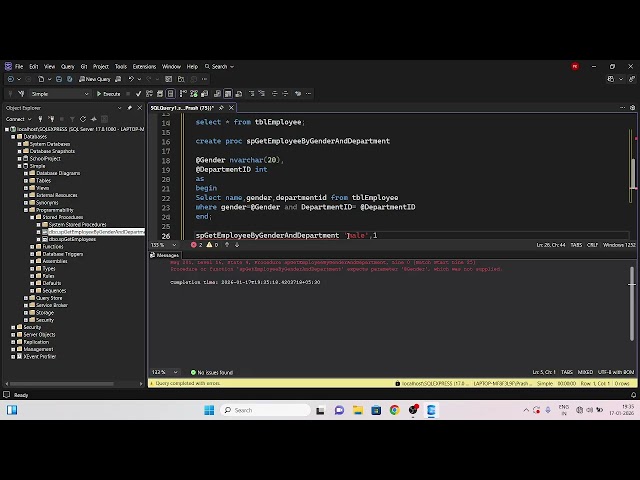The width and height of the screenshot is (640, 480).
Task: Click the Undo icon in the standard toolbar
Action: 131,79
